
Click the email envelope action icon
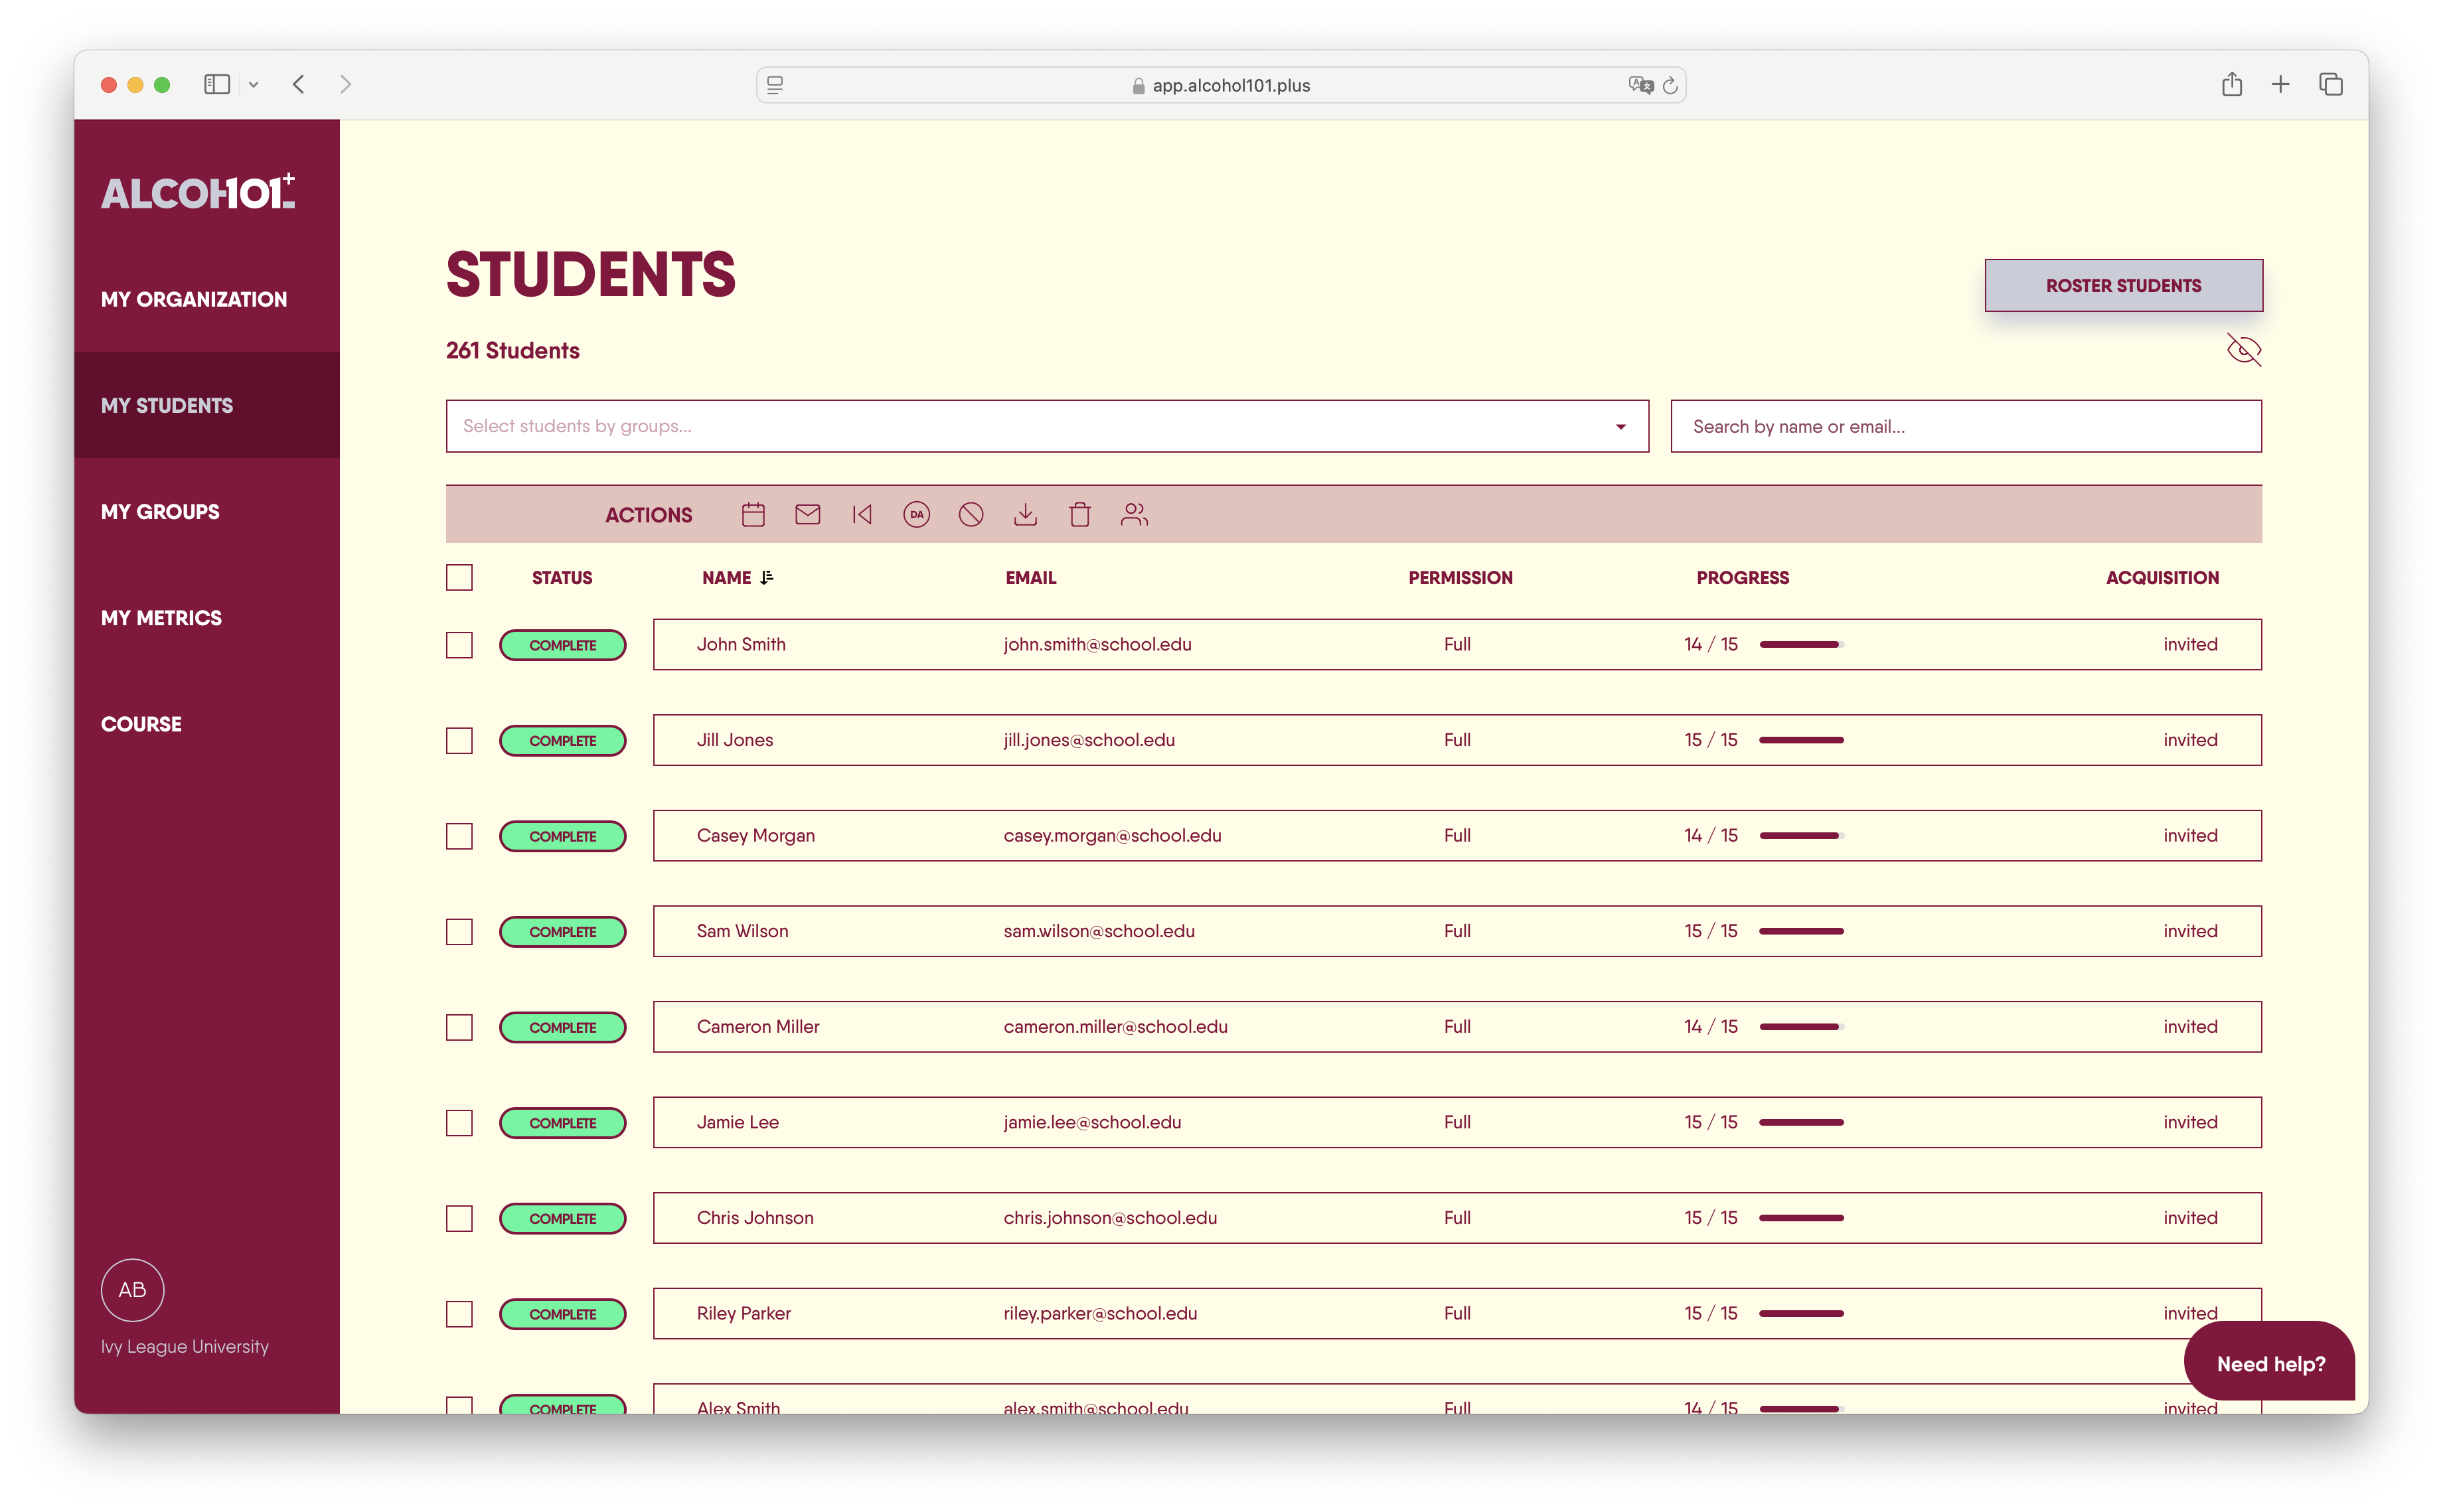click(x=807, y=514)
